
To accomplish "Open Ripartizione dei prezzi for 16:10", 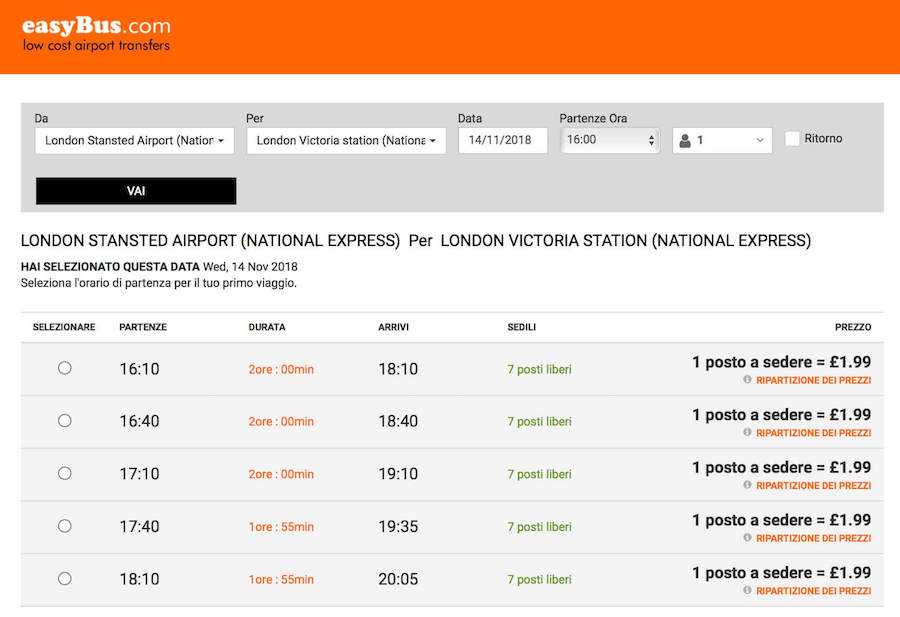I will click(x=813, y=380).
